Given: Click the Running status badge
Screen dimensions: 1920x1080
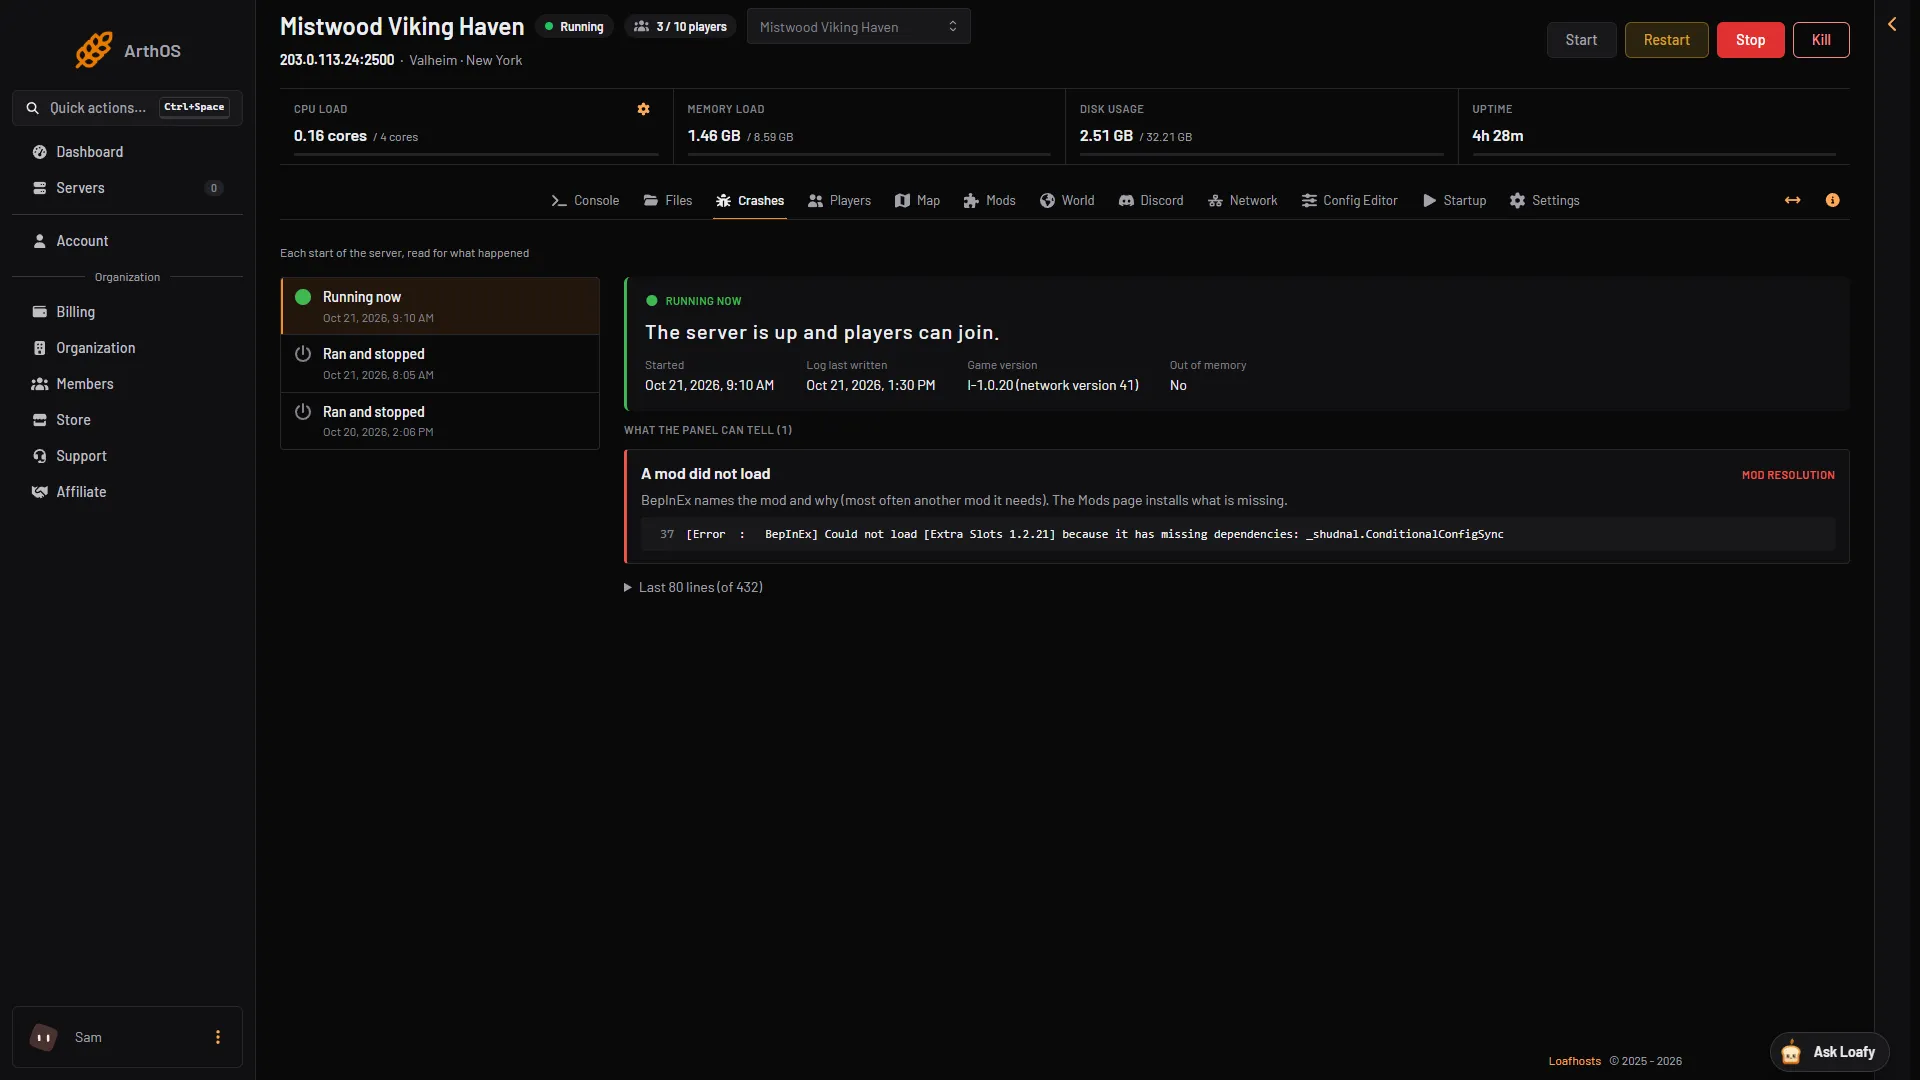Looking at the screenshot, I should click(x=574, y=27).
